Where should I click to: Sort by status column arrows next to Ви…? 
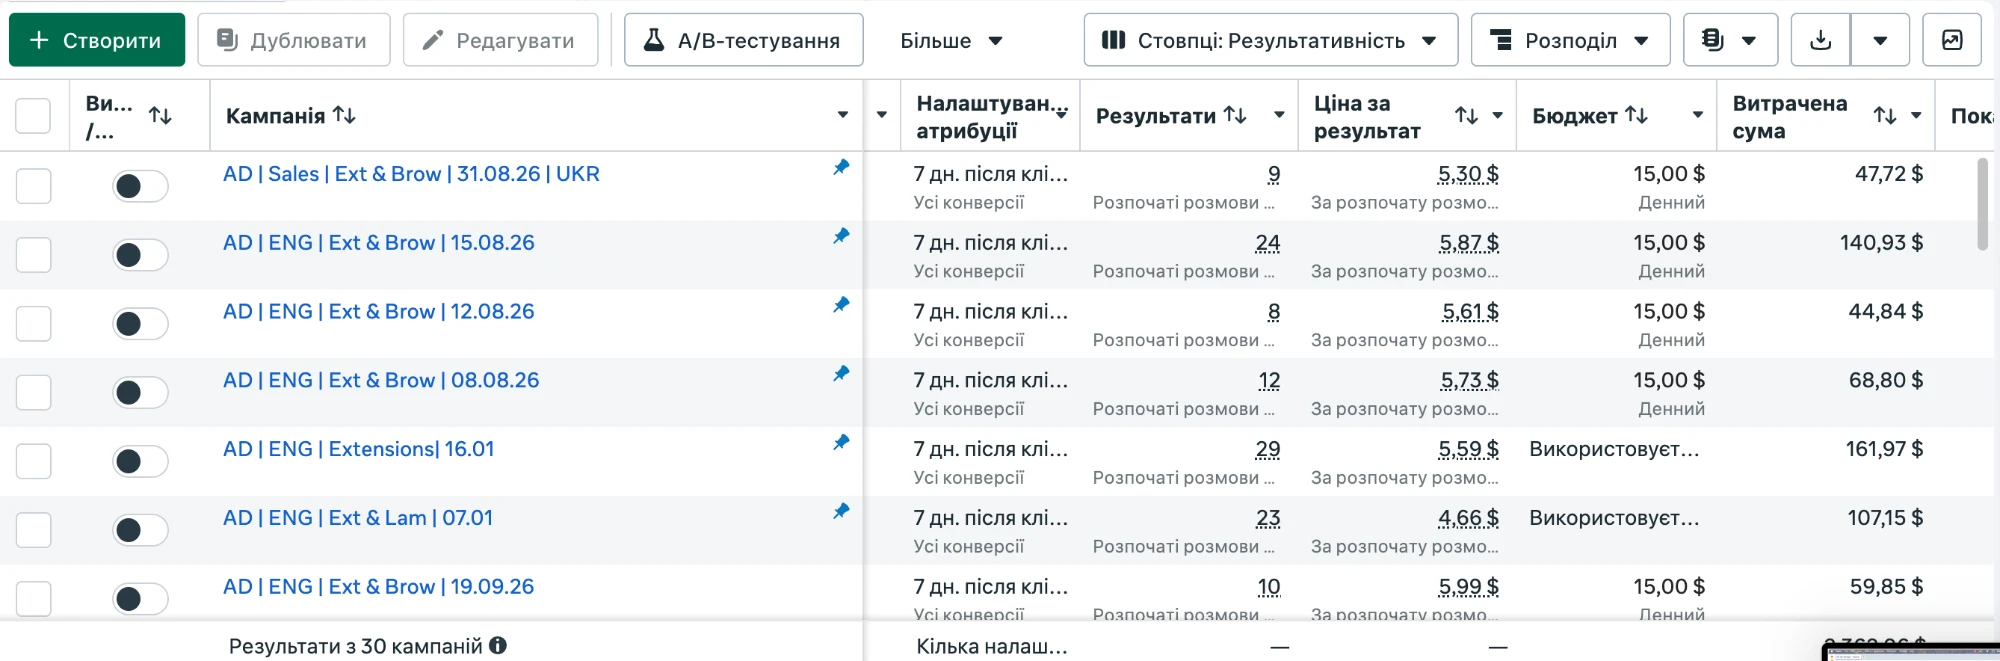tap(160, 116)
